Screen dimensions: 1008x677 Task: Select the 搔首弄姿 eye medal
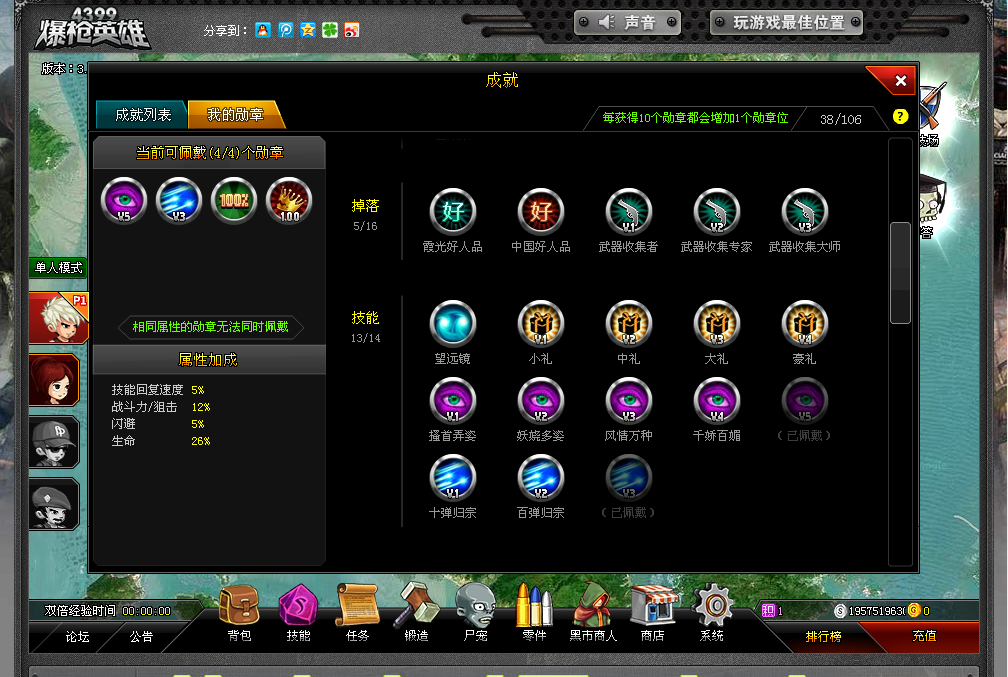(453, 401)
